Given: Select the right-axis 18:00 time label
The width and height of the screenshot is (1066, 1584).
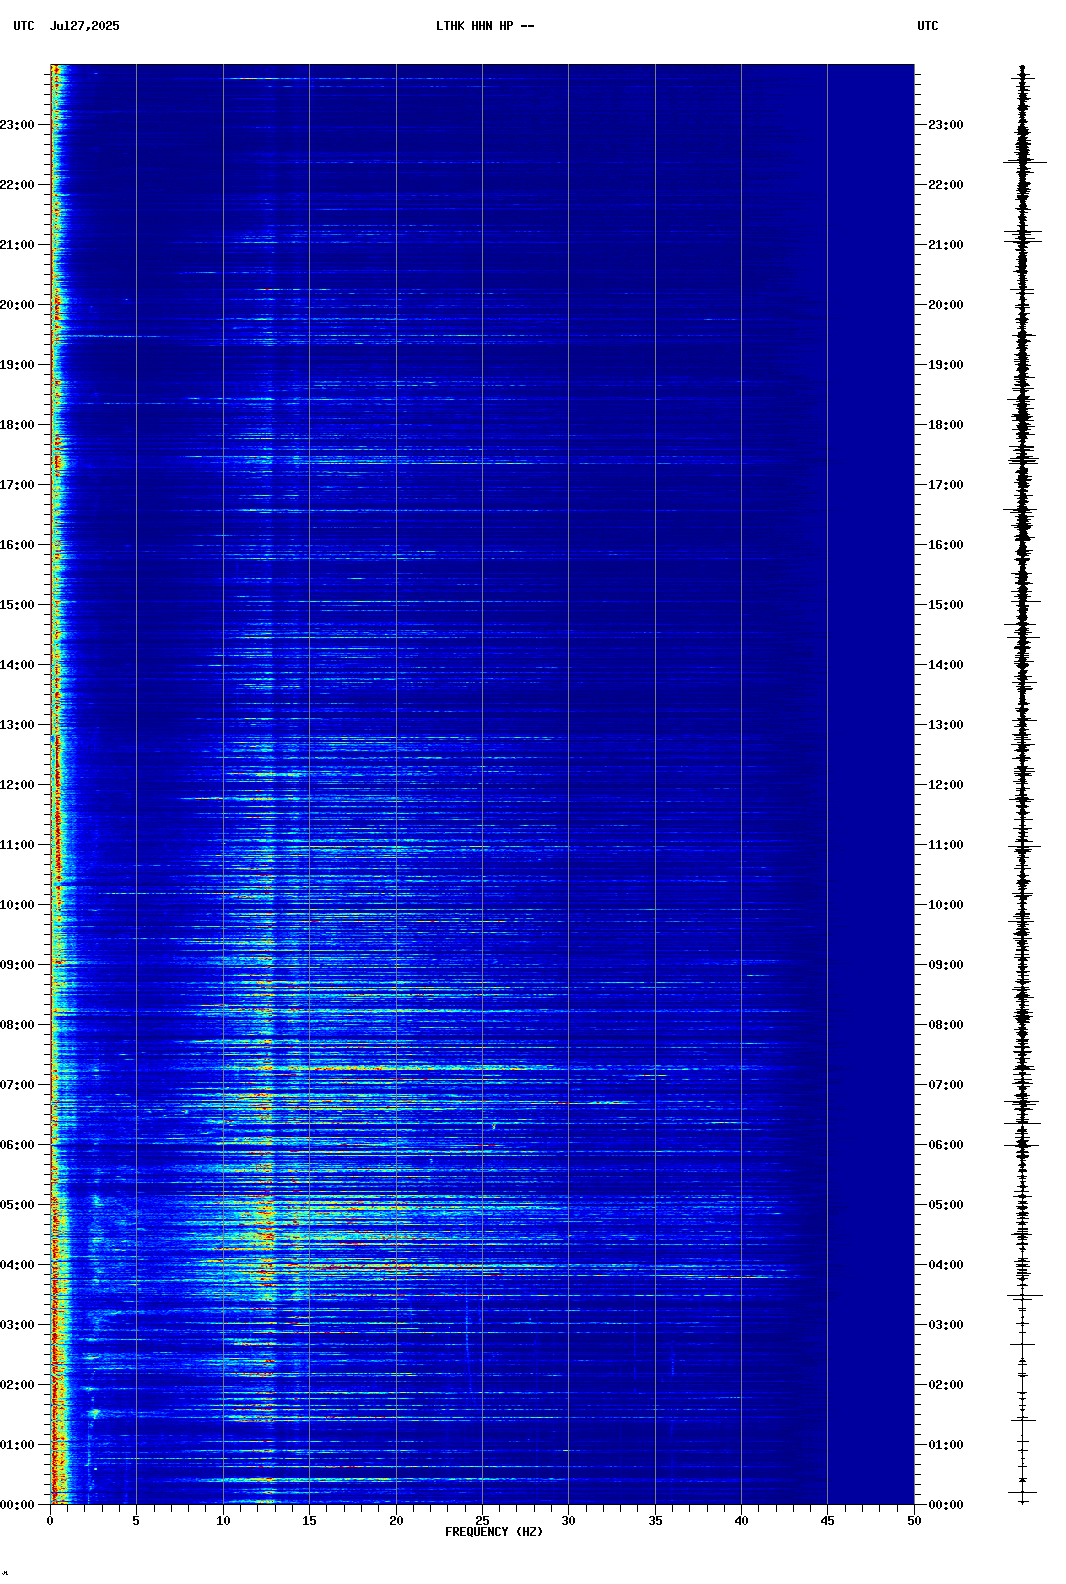Looking at the screenshot, I should pos(946,425).
